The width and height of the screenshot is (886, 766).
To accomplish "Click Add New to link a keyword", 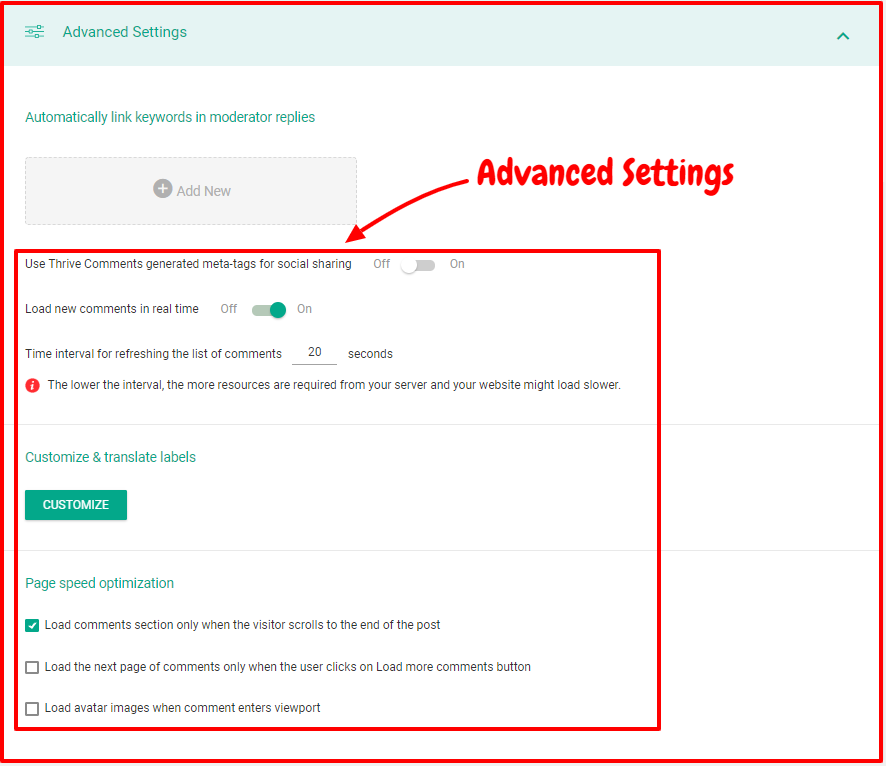I will [191, 190].
